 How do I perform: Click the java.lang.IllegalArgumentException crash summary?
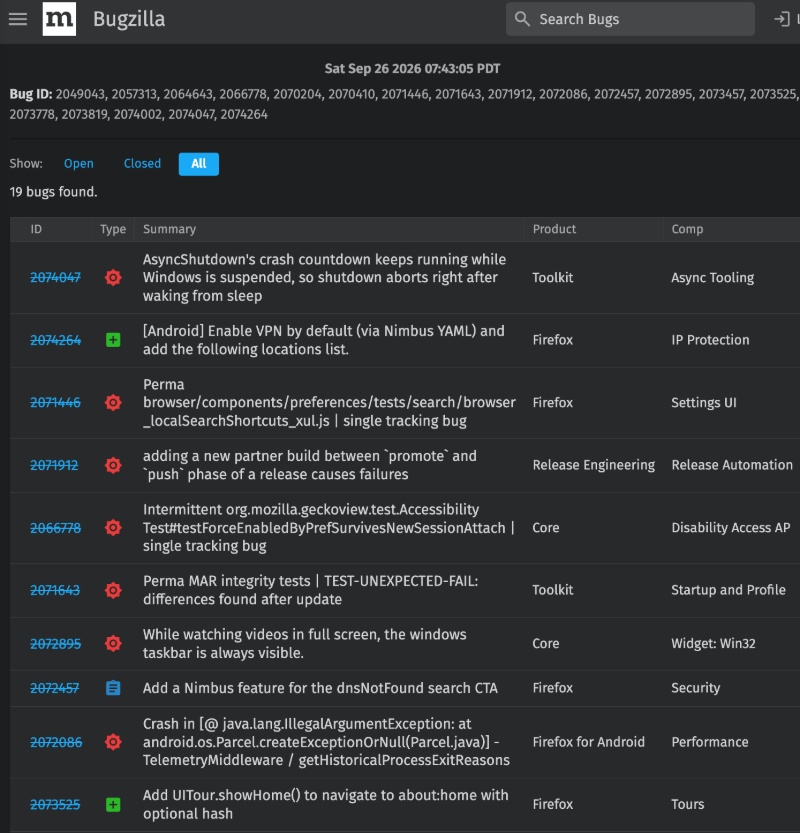click(x=326, y=742)
